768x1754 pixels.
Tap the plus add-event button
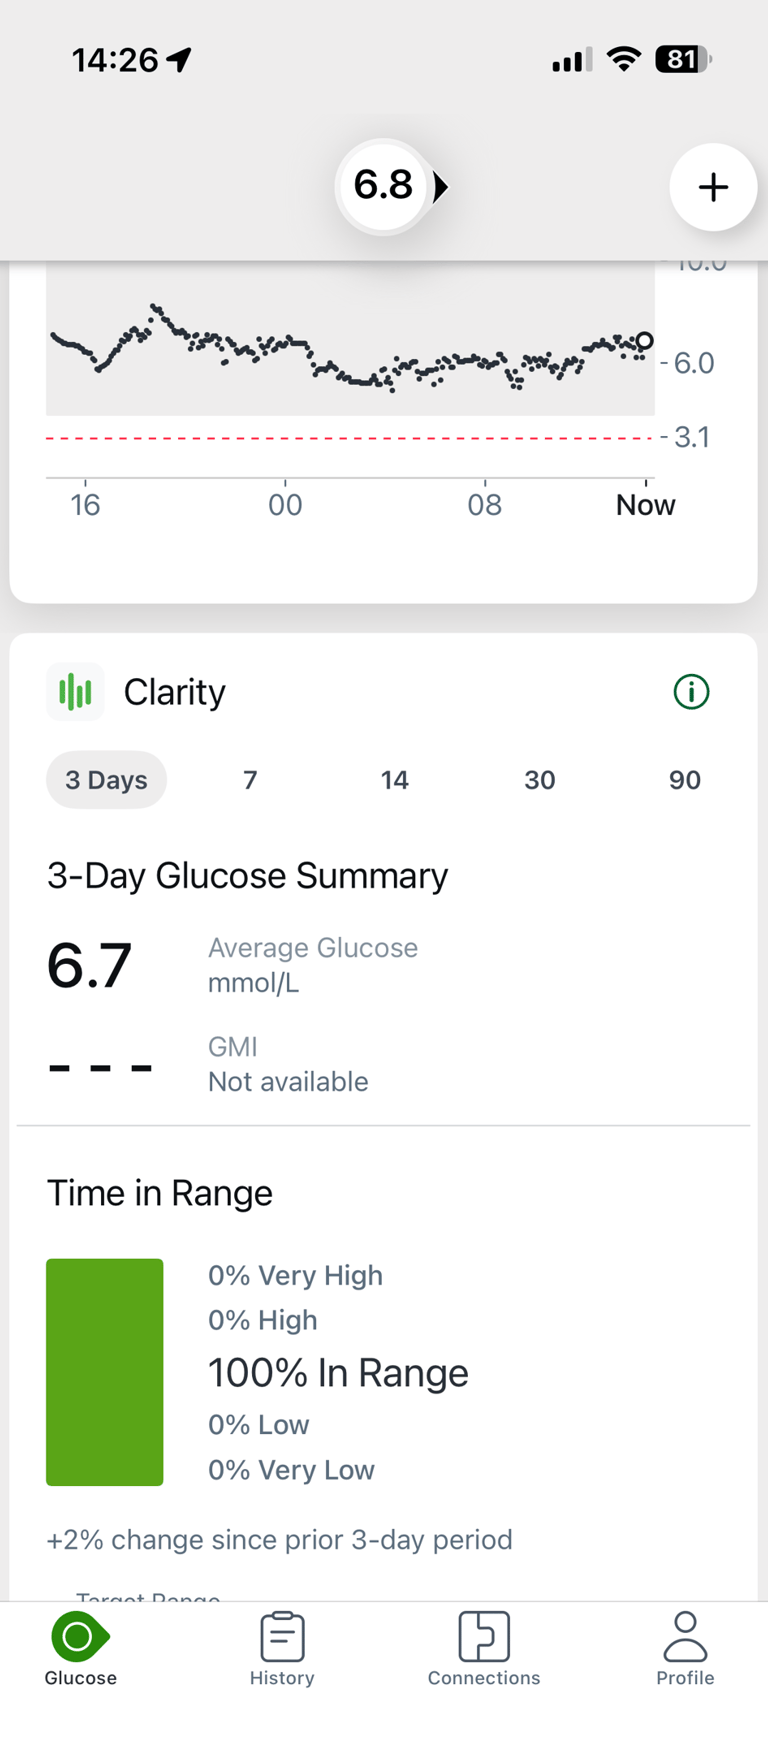click(x=713, y=187)
